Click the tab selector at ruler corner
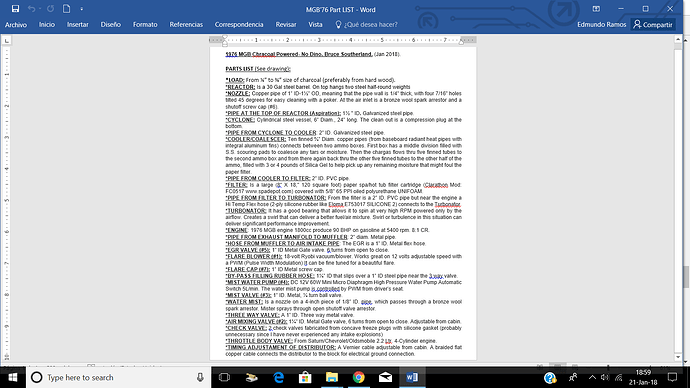 7,40
